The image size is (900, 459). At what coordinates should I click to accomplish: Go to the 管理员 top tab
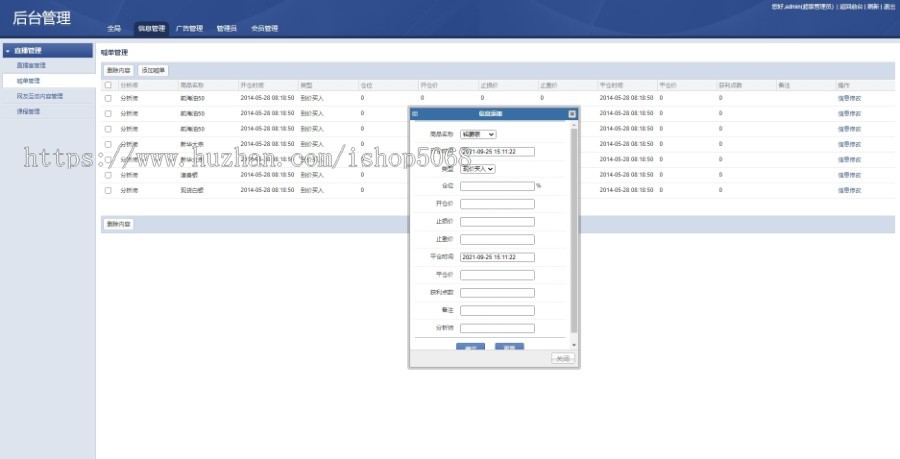[x=226, y=29]
